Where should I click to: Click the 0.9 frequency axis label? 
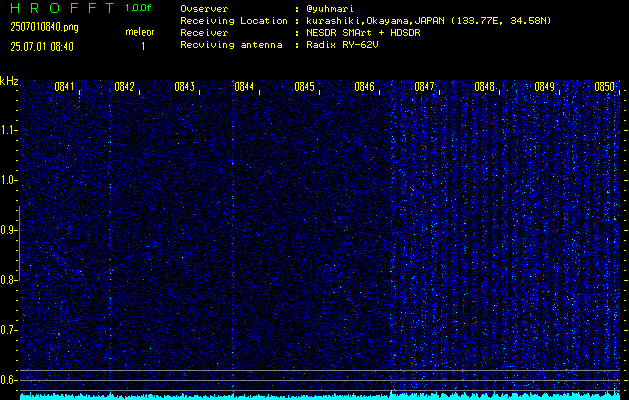coord(9,230)
